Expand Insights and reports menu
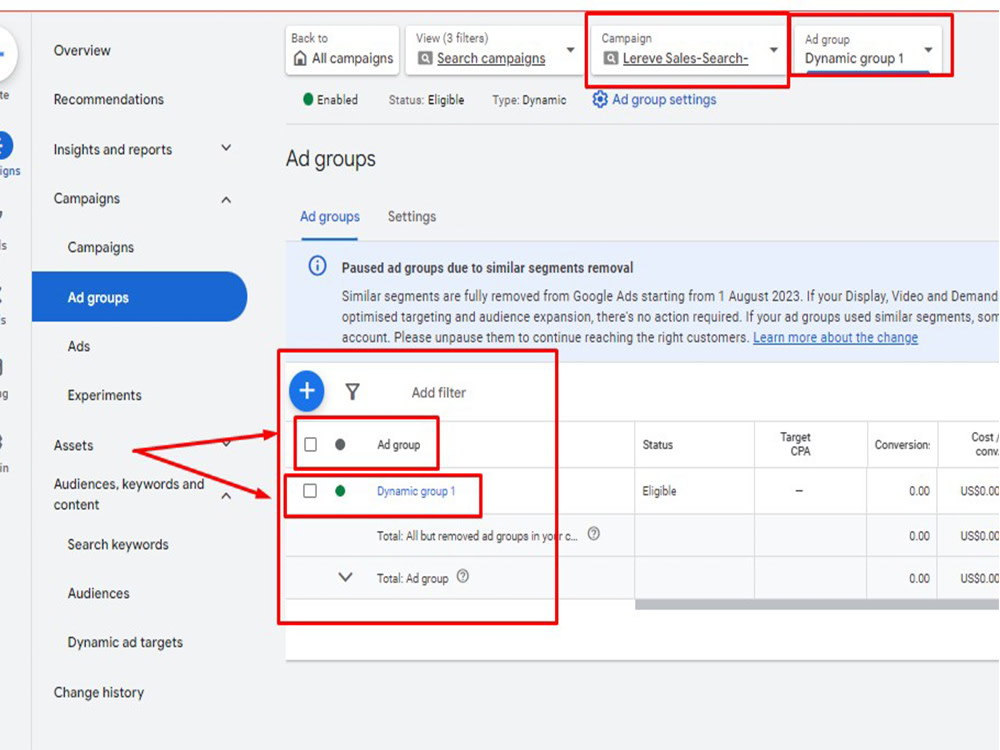The height and width of the screenshot is (750, 1000). tap(226, 149)
